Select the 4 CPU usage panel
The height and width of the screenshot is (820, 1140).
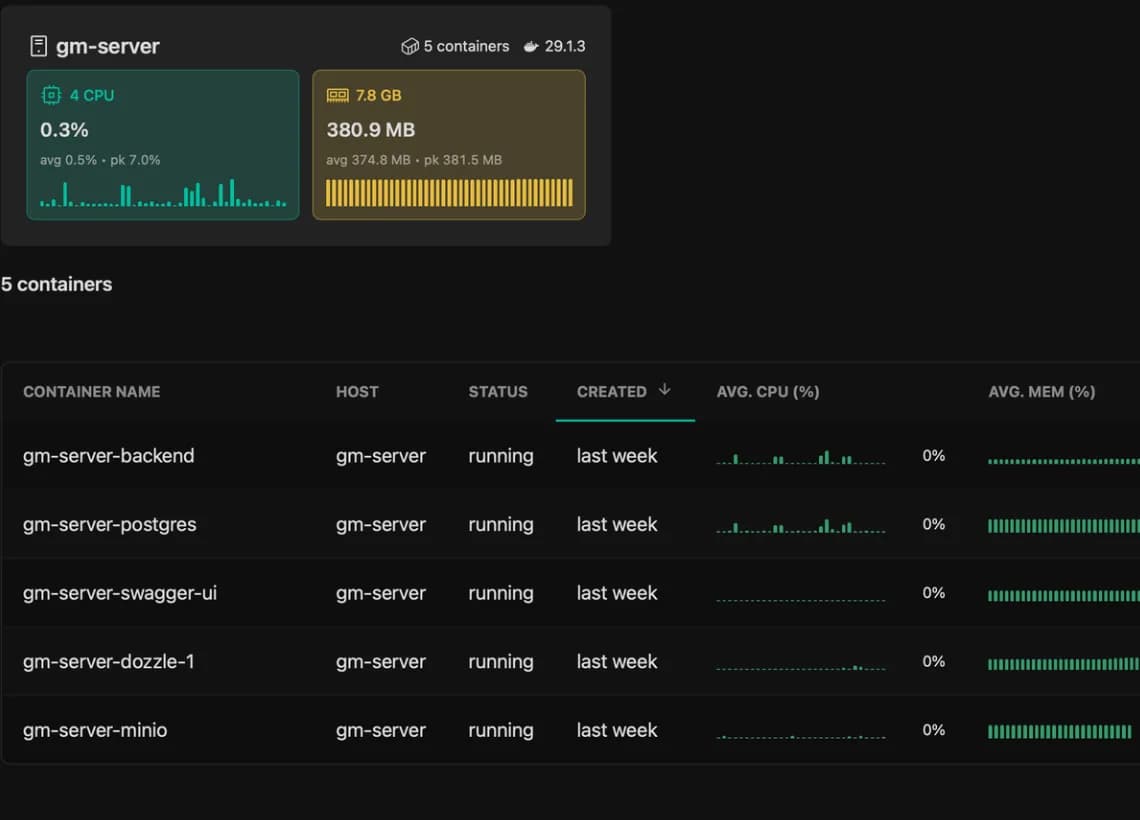point(163,145)
